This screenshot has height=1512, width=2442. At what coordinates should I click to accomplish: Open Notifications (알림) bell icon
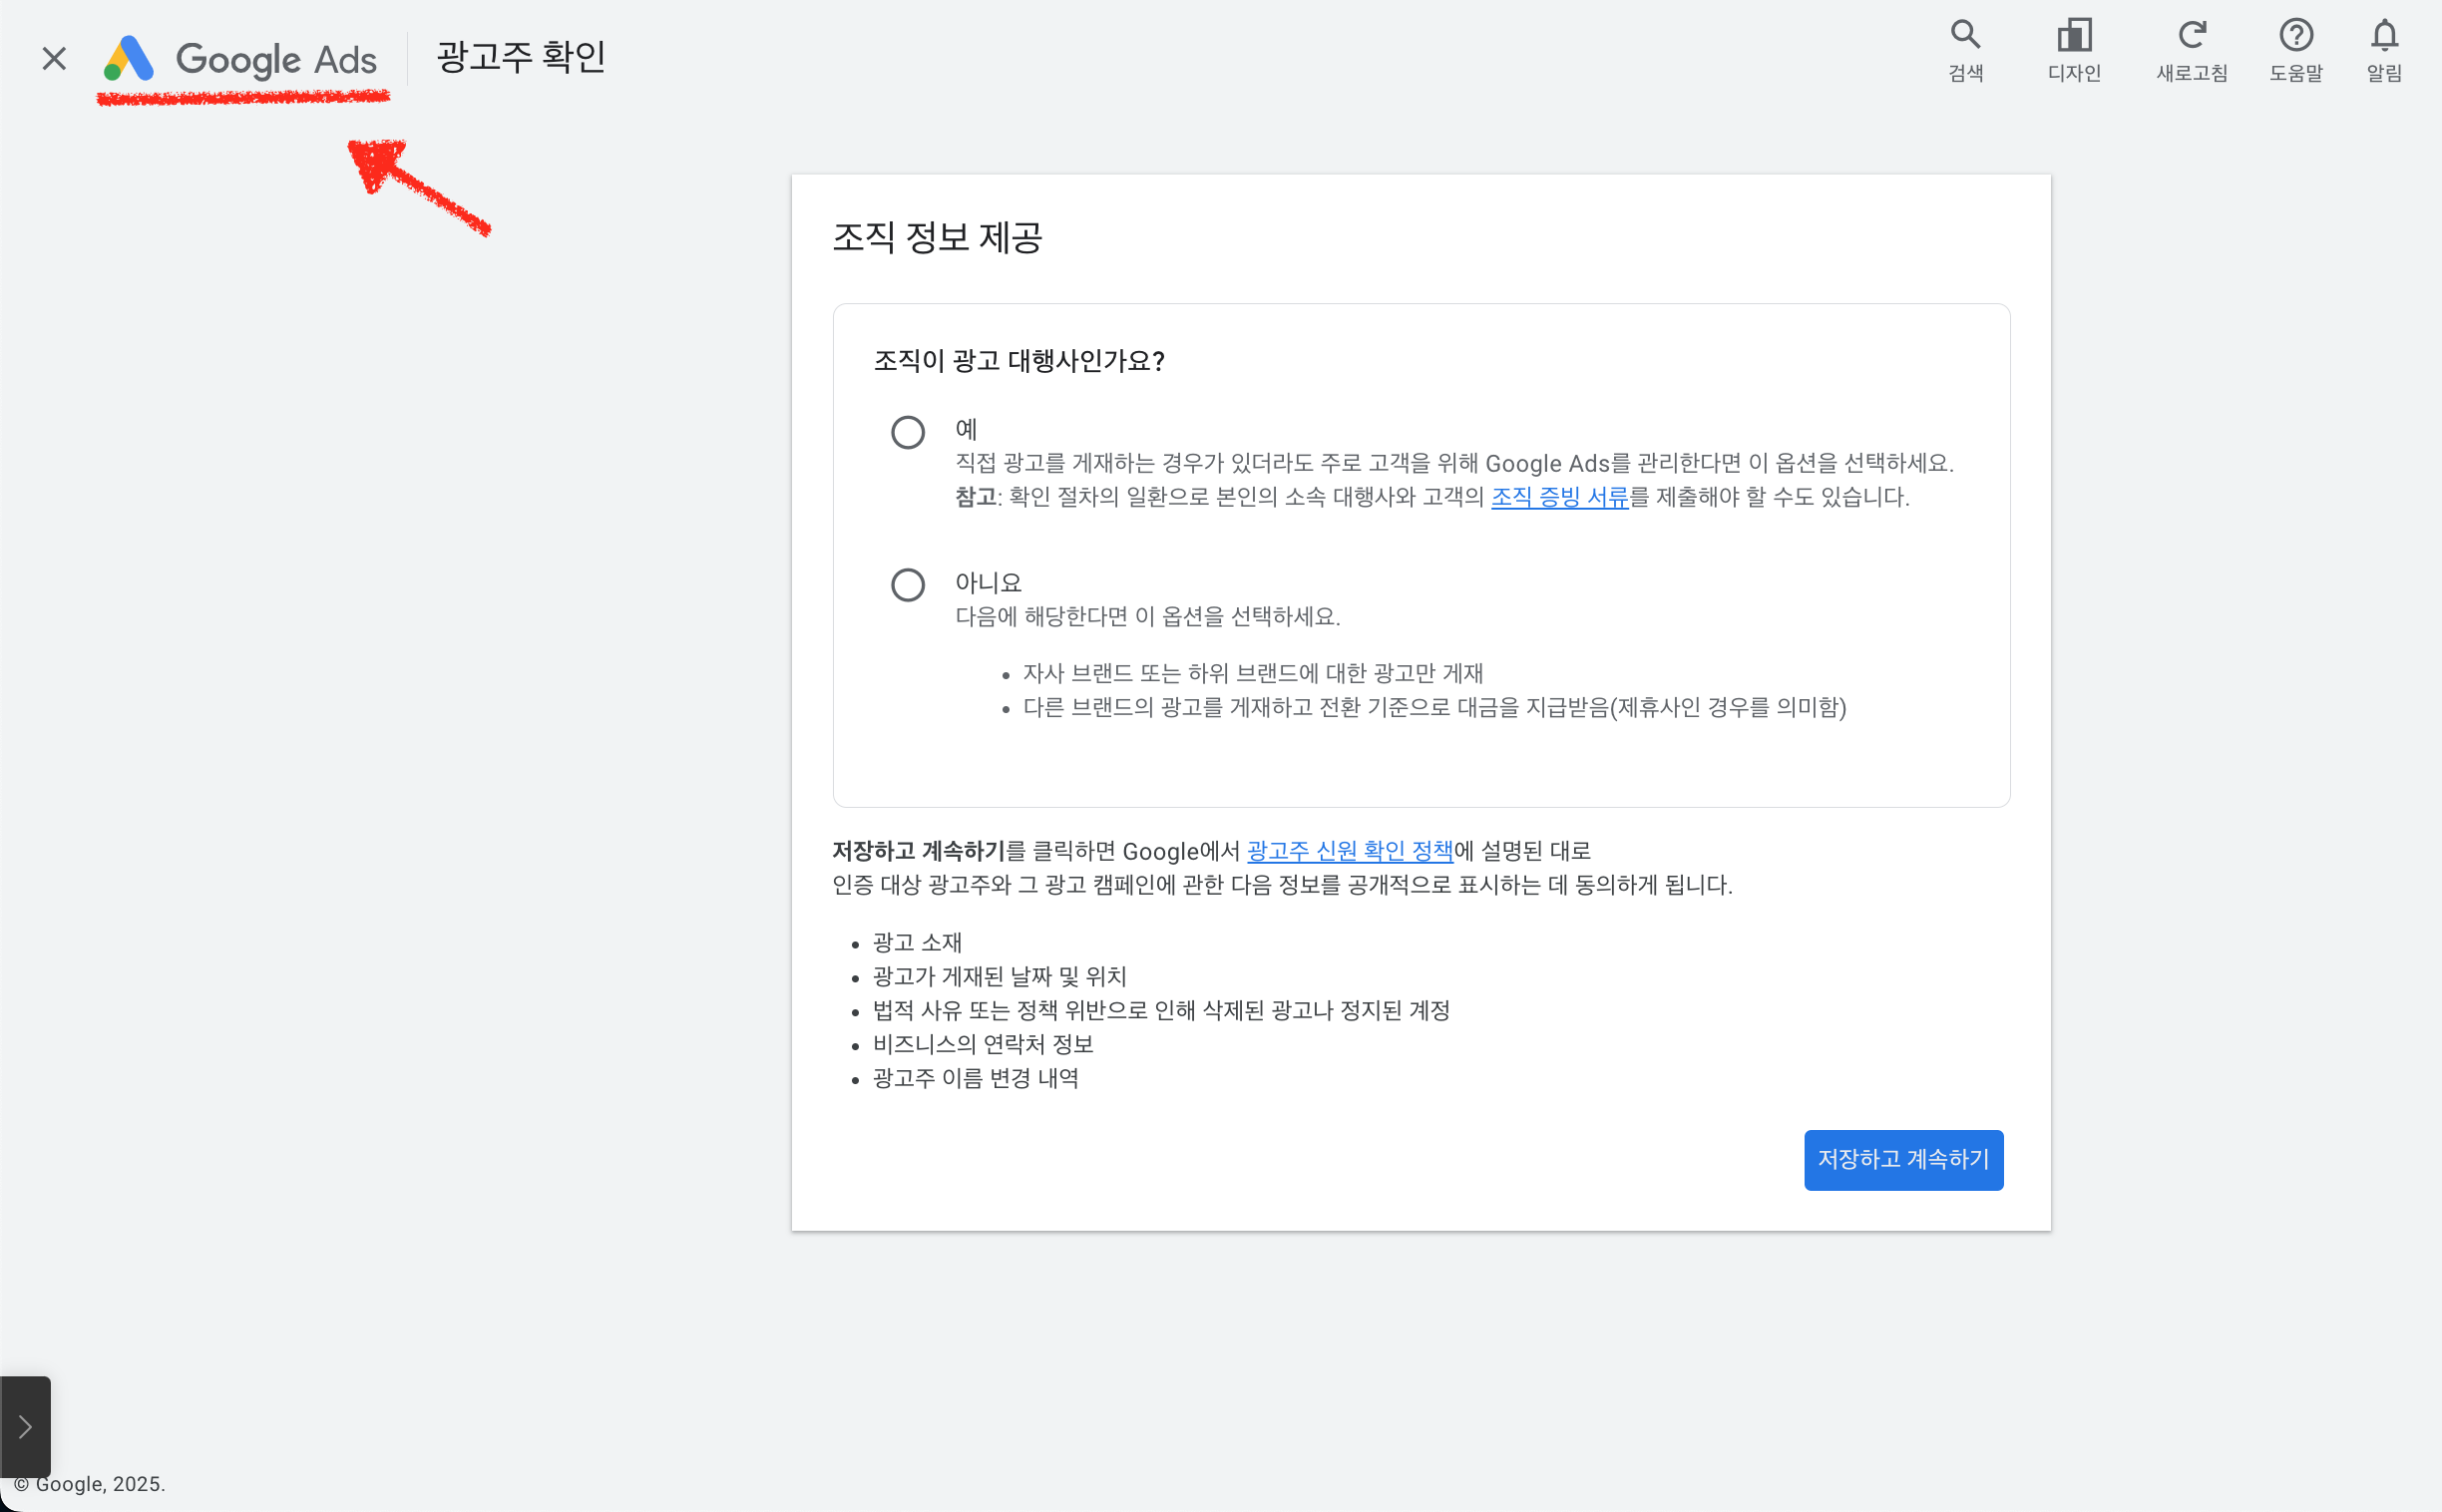pyautogui.click(x=2384, y=35)
